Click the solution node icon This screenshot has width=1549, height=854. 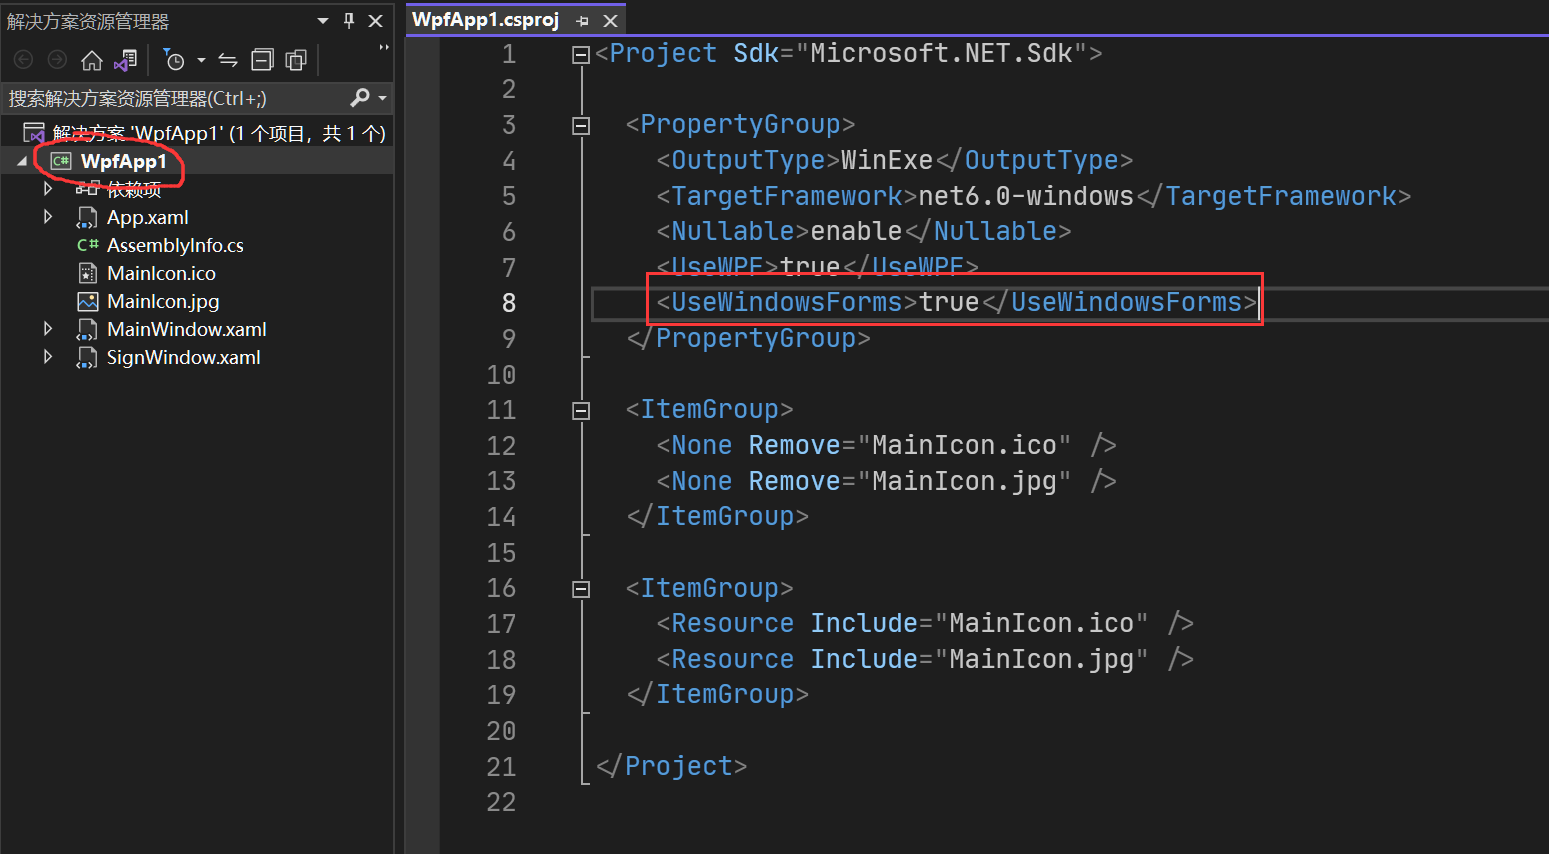[x=34, y=133]
